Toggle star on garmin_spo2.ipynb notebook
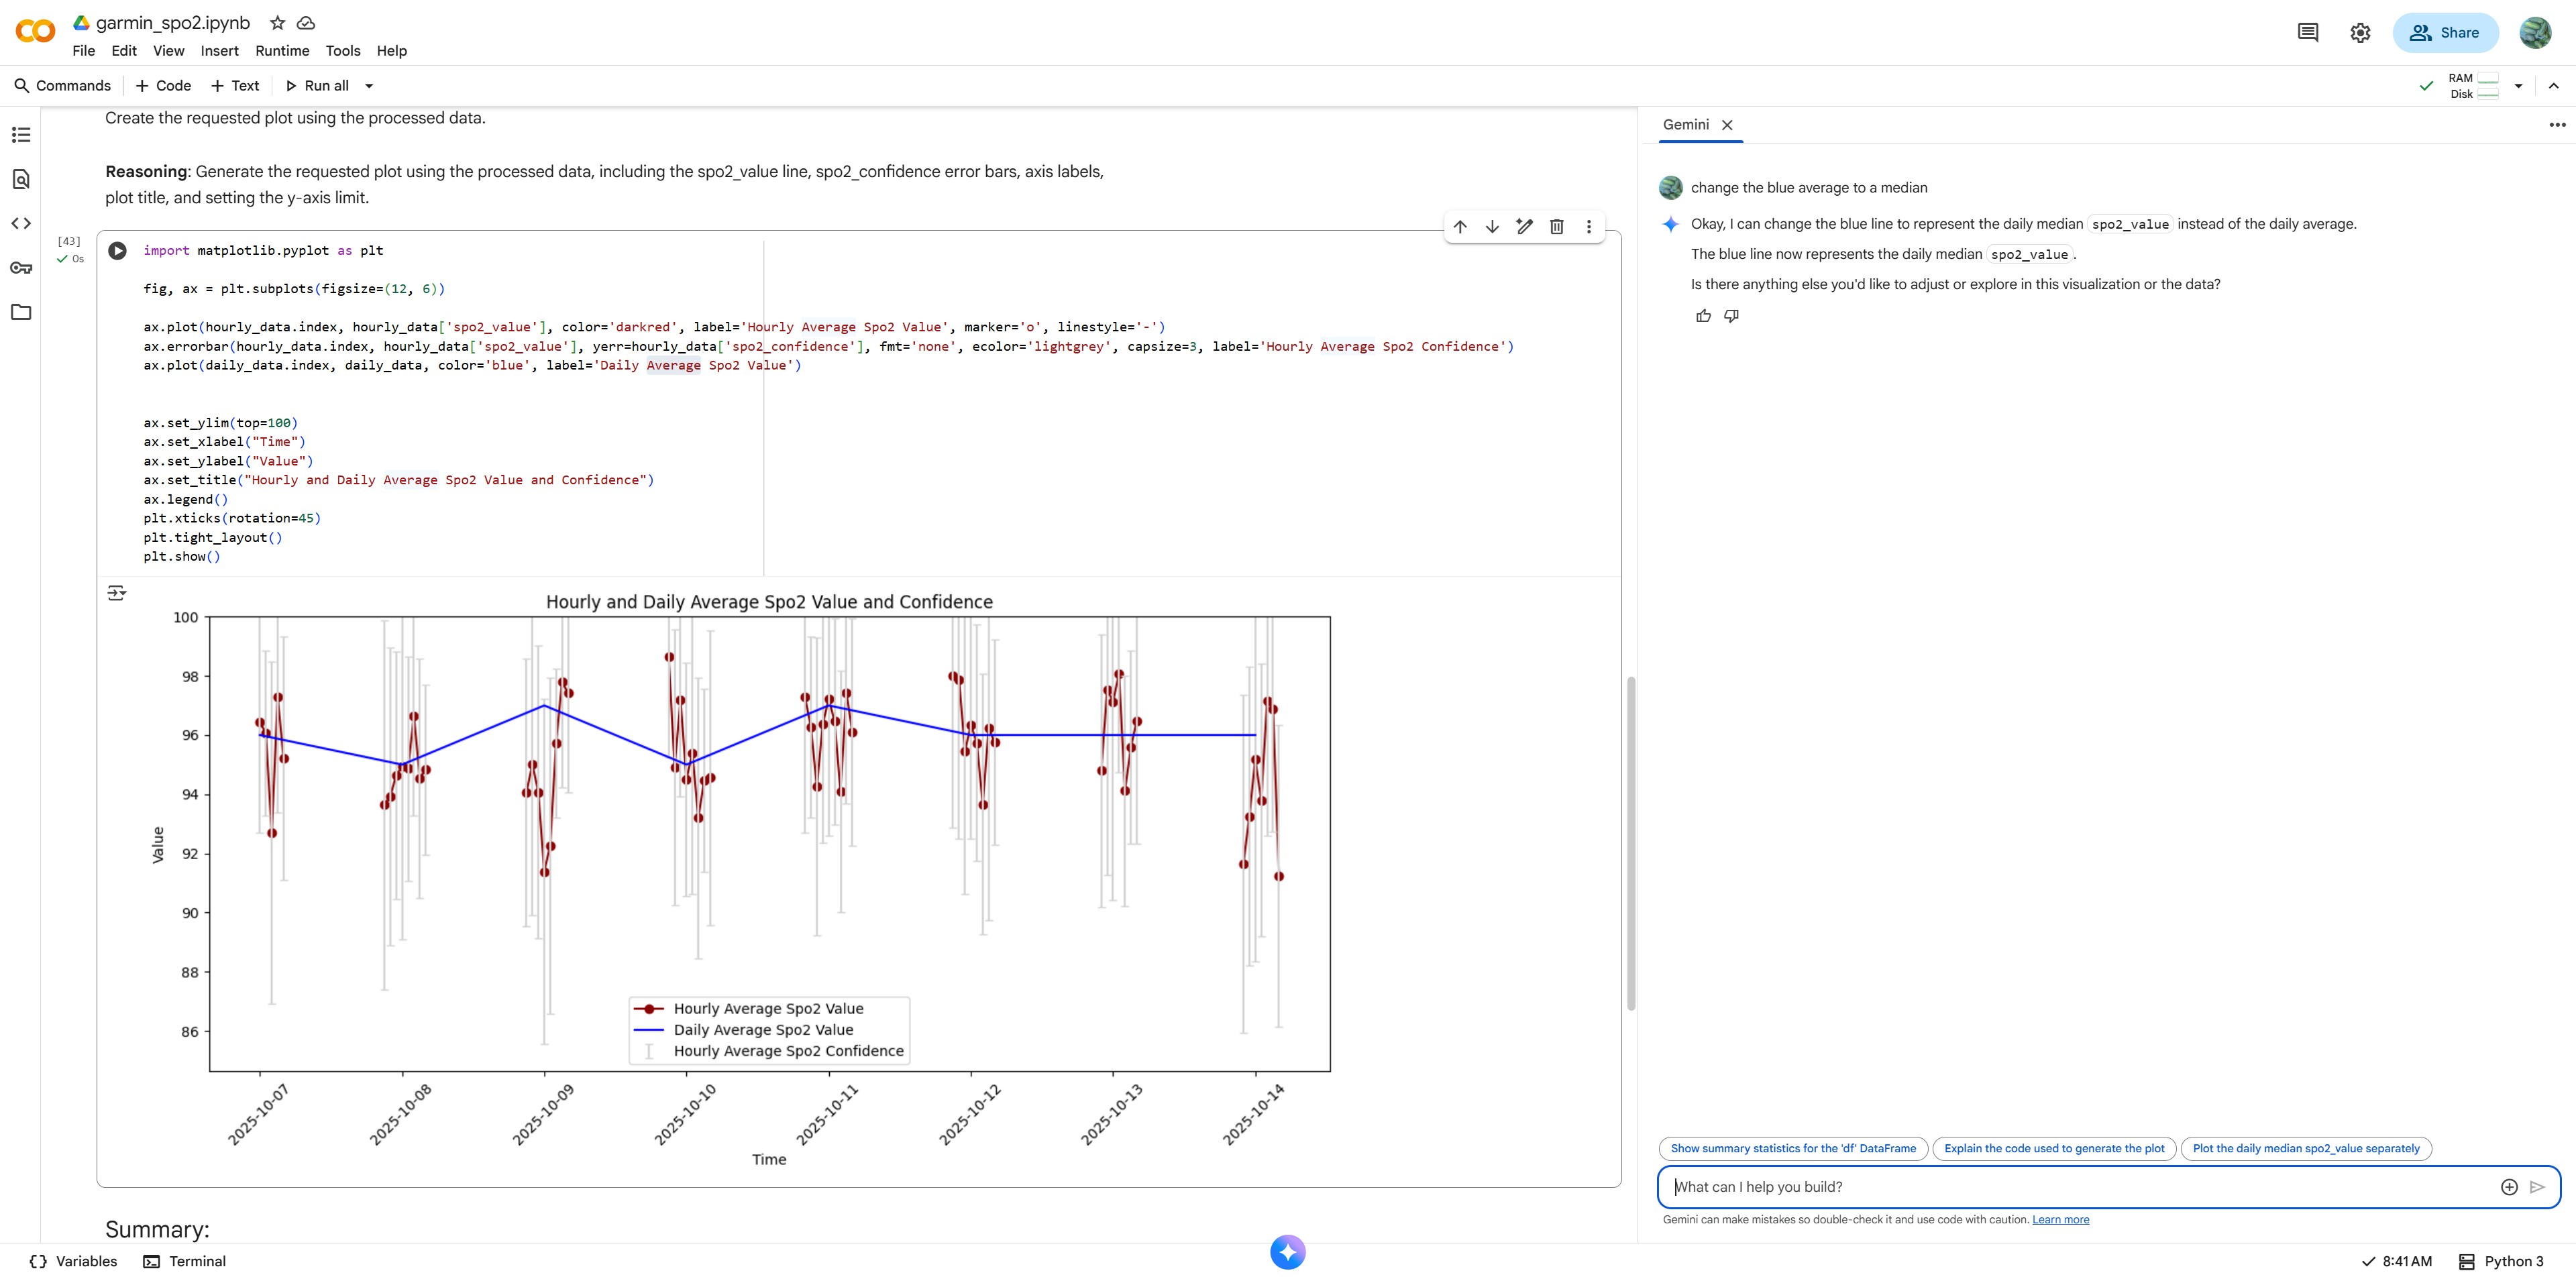 click(278, 23)
